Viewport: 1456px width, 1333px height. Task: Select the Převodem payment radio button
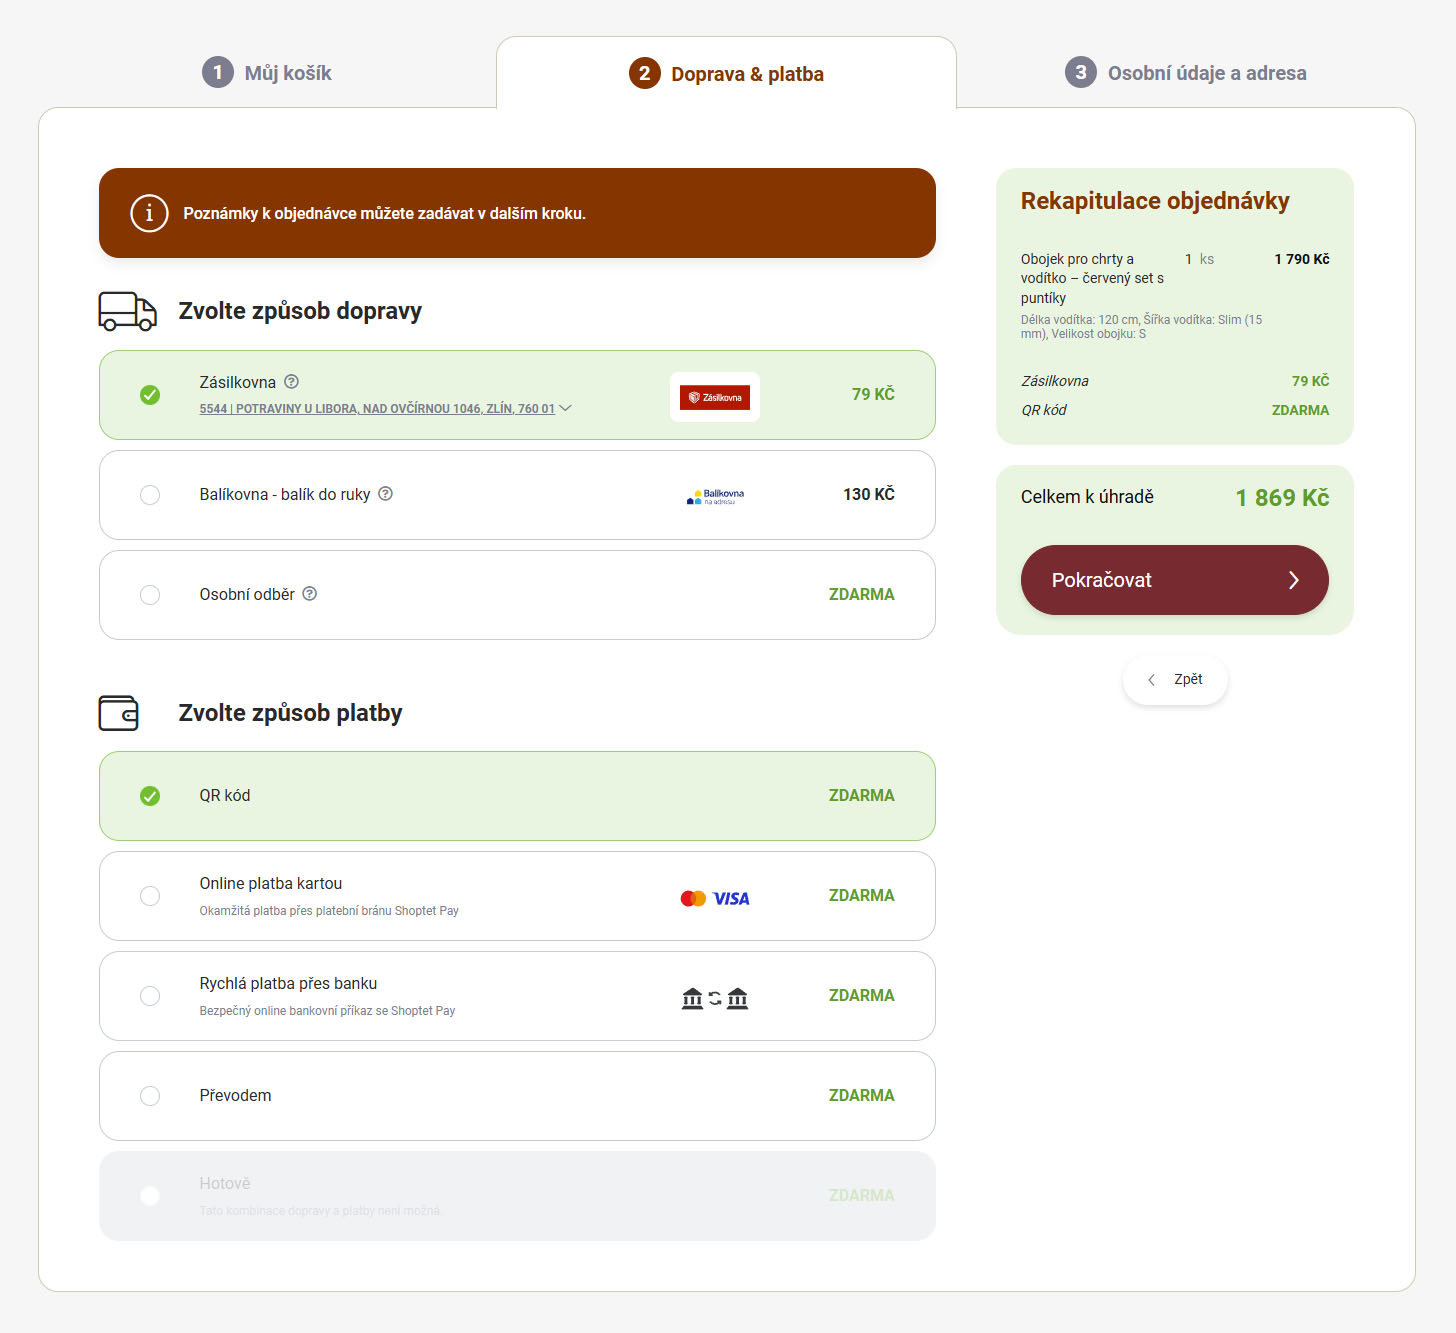[150, 1096]
